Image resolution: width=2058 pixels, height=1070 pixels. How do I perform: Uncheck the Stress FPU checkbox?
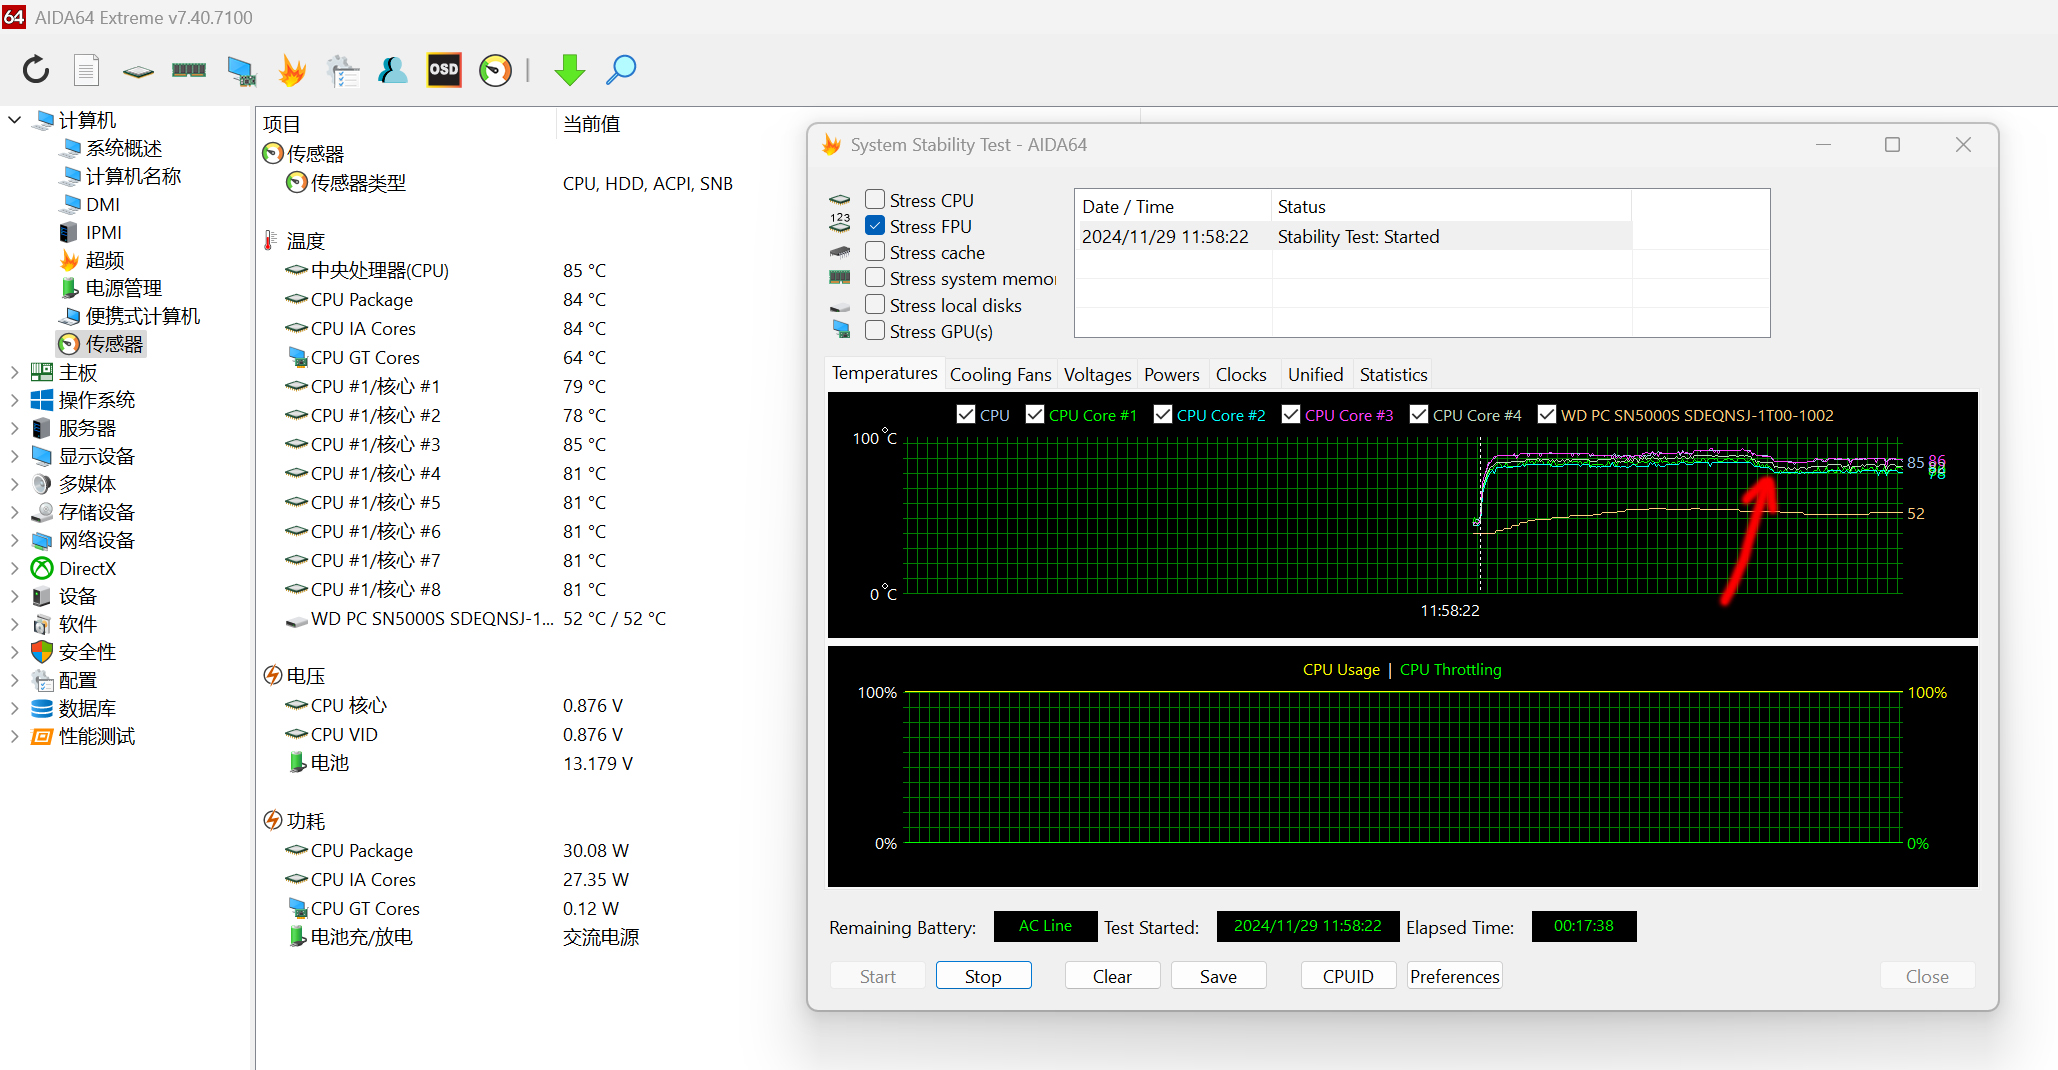(x=875, y=226)
